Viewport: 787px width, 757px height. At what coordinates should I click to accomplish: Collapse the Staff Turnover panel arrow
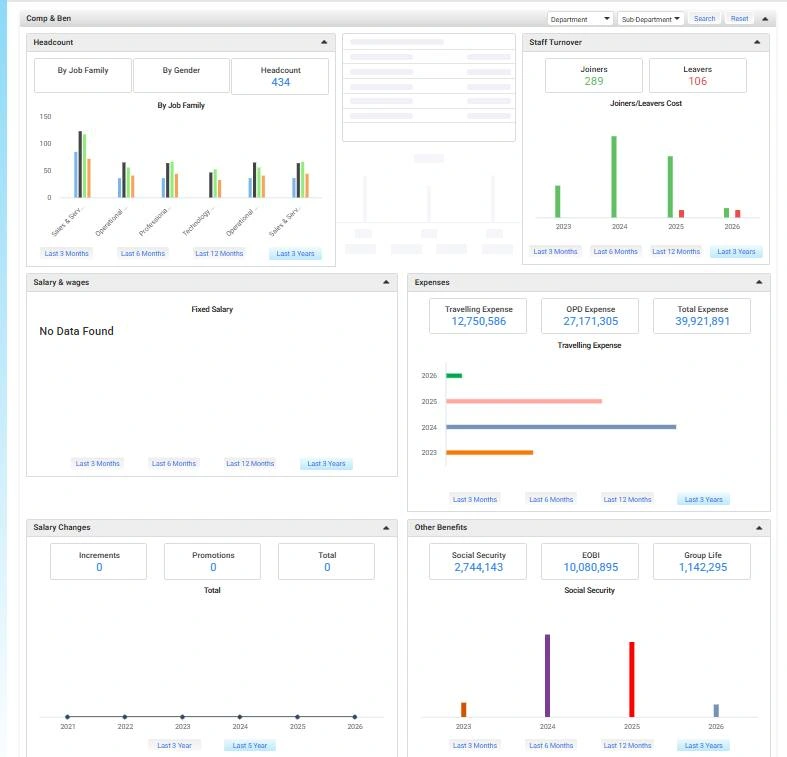coord(757,42)
